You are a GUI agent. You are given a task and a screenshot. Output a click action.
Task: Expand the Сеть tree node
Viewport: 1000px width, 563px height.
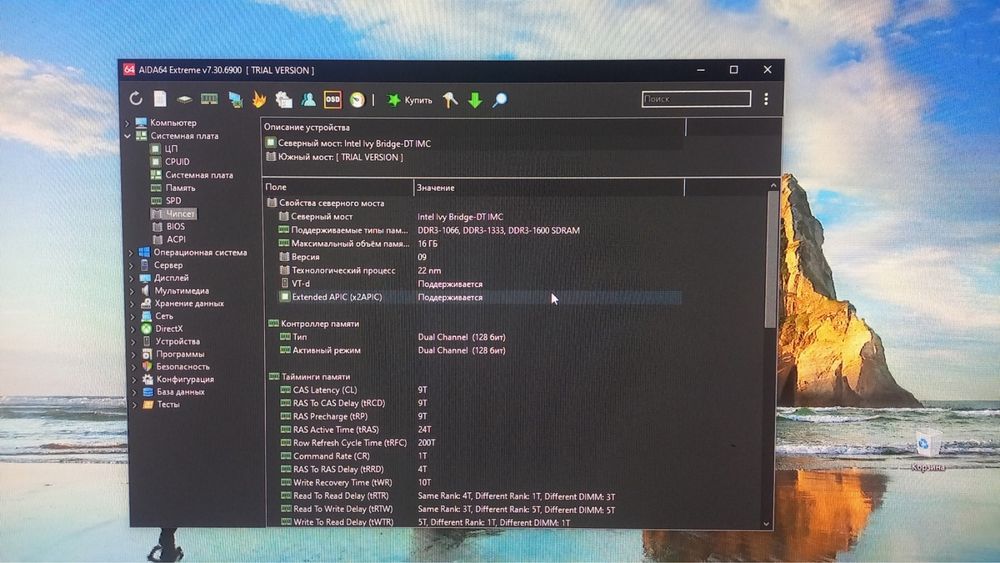coord(133,316)
